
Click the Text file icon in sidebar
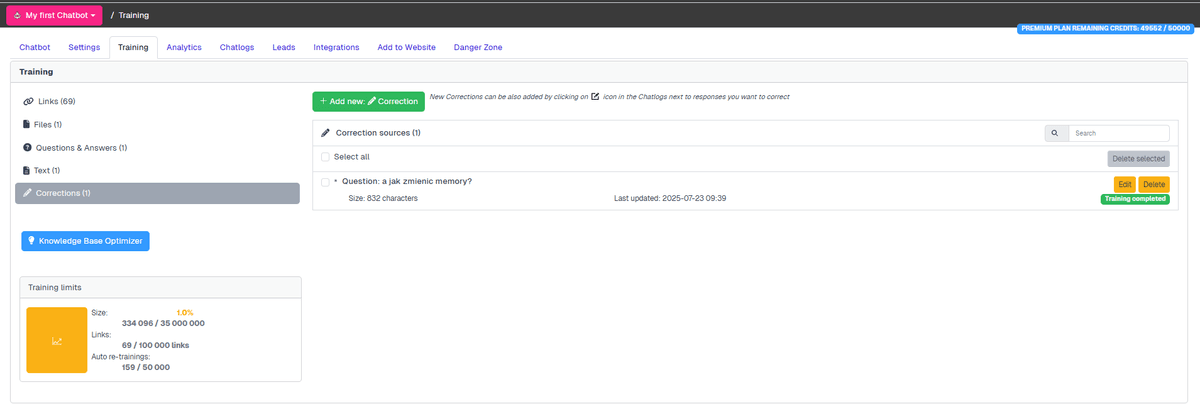click(26, 171)
